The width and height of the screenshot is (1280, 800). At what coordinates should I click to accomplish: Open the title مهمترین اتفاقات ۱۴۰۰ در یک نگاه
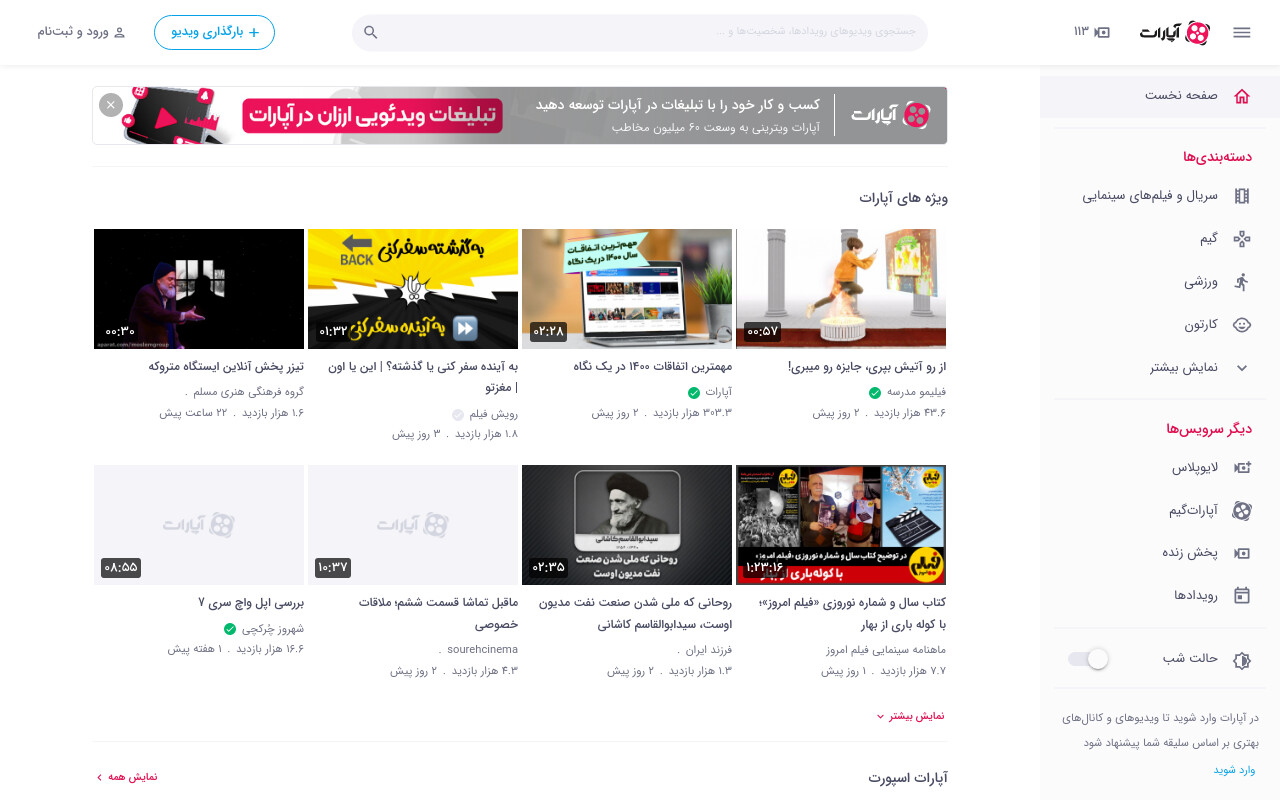point(653,367)
